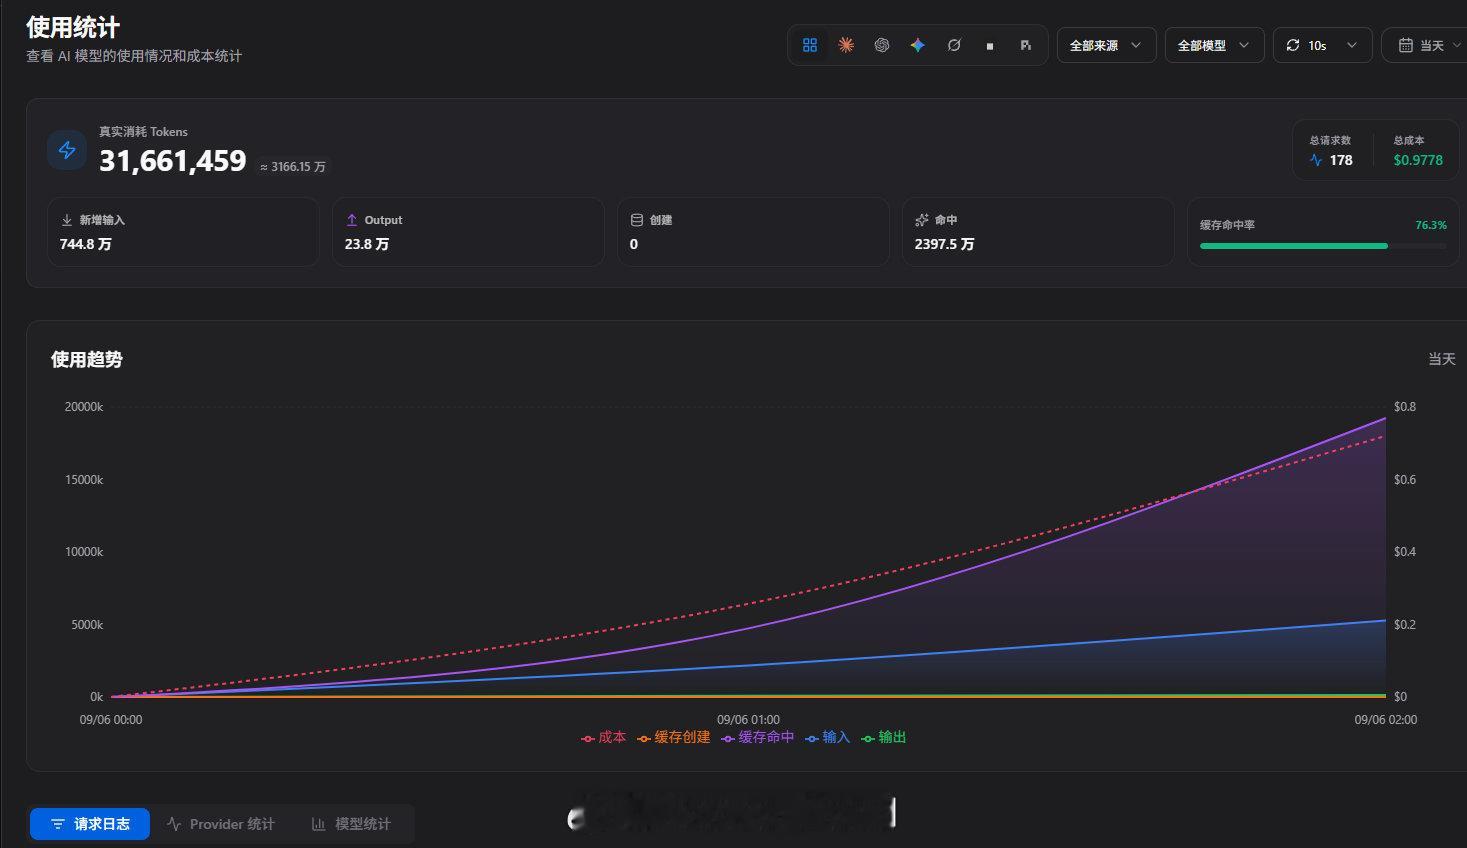Click the 744.8 万 new input value

pyautogui.click(x=85, y=244)
